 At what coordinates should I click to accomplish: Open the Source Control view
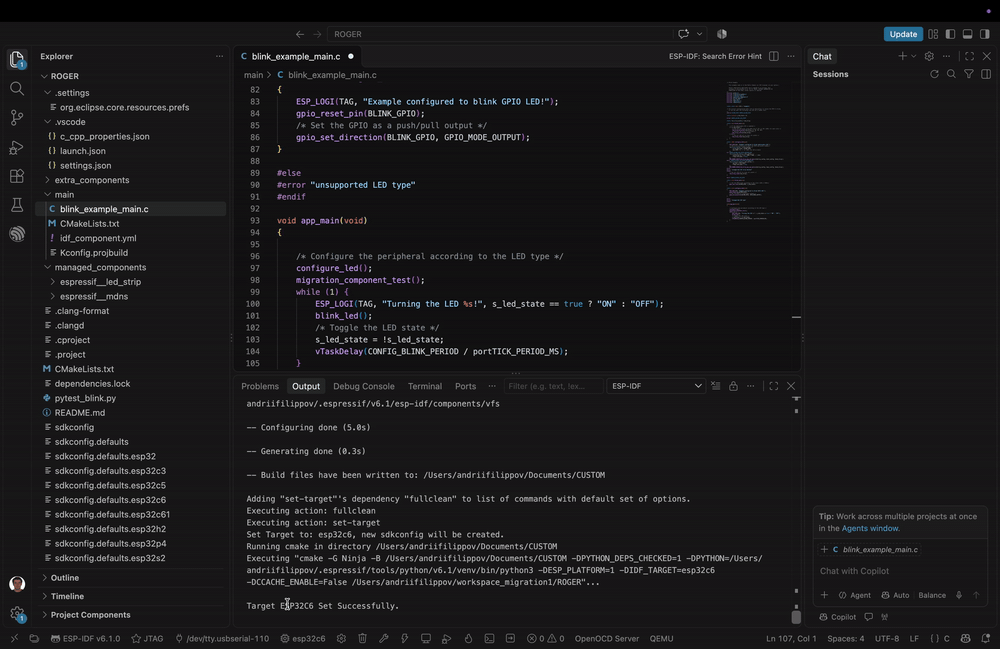[17, 117]
